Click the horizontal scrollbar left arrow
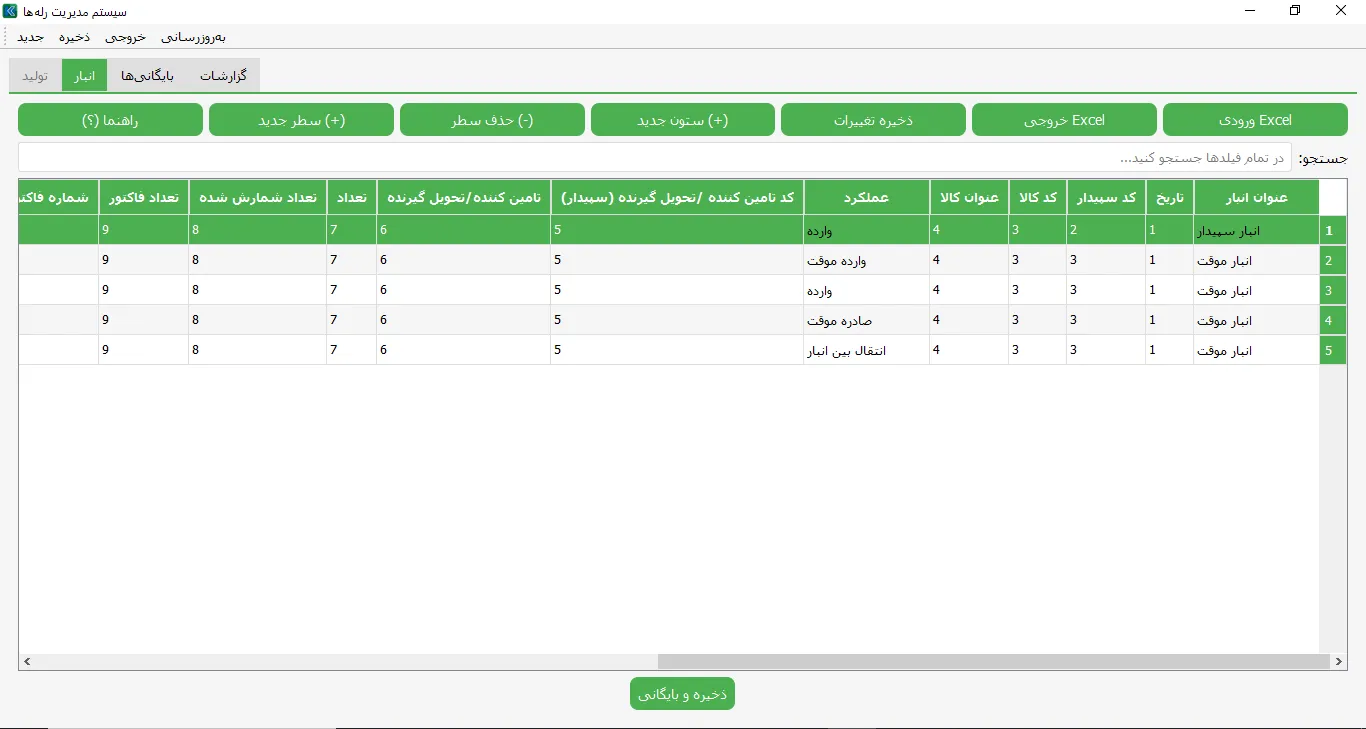The width and height of the screenshot is (1366, 729). (27, 662)
